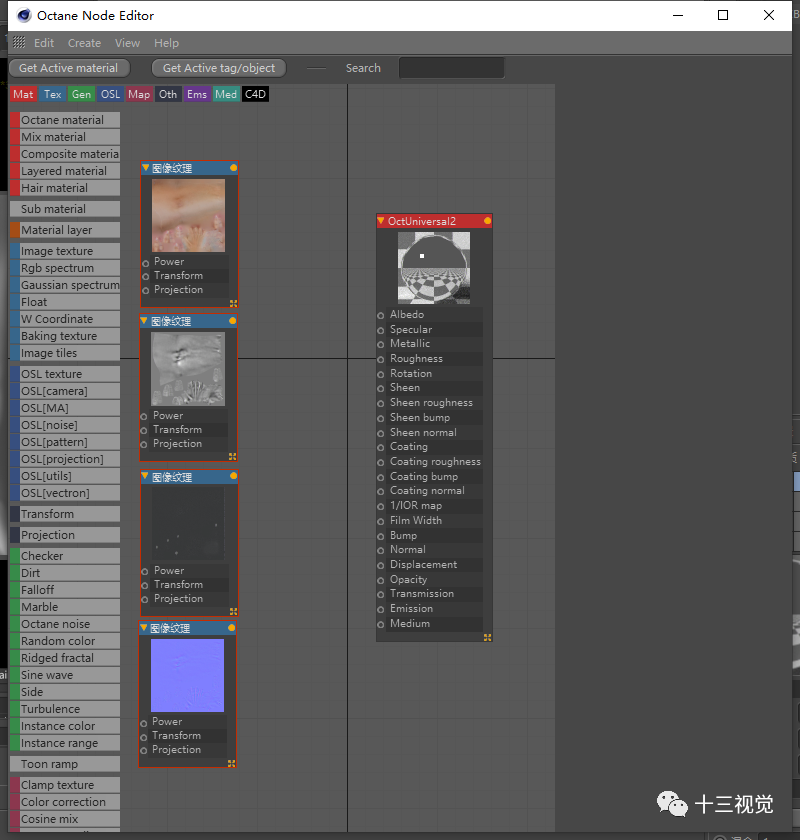Select the skin color texture thumbnail
This screenshot has width=800, height=840.
pos(189,215)
